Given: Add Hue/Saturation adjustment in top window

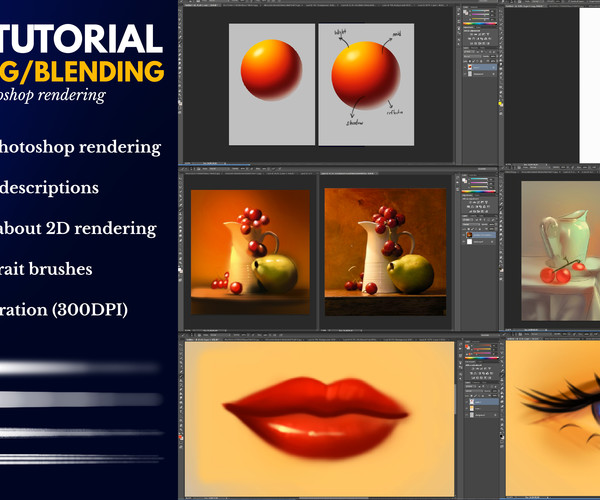Looking at the screenshot, I should 470,39.
